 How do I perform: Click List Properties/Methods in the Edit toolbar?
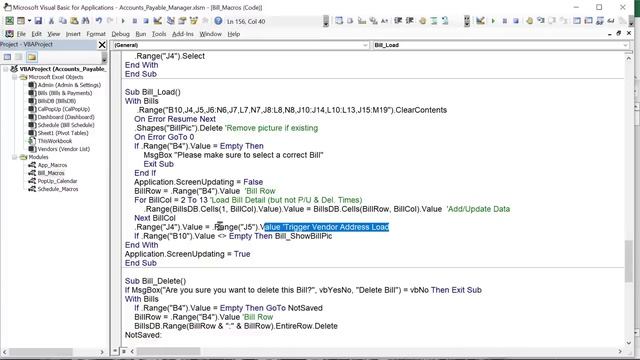339,21
